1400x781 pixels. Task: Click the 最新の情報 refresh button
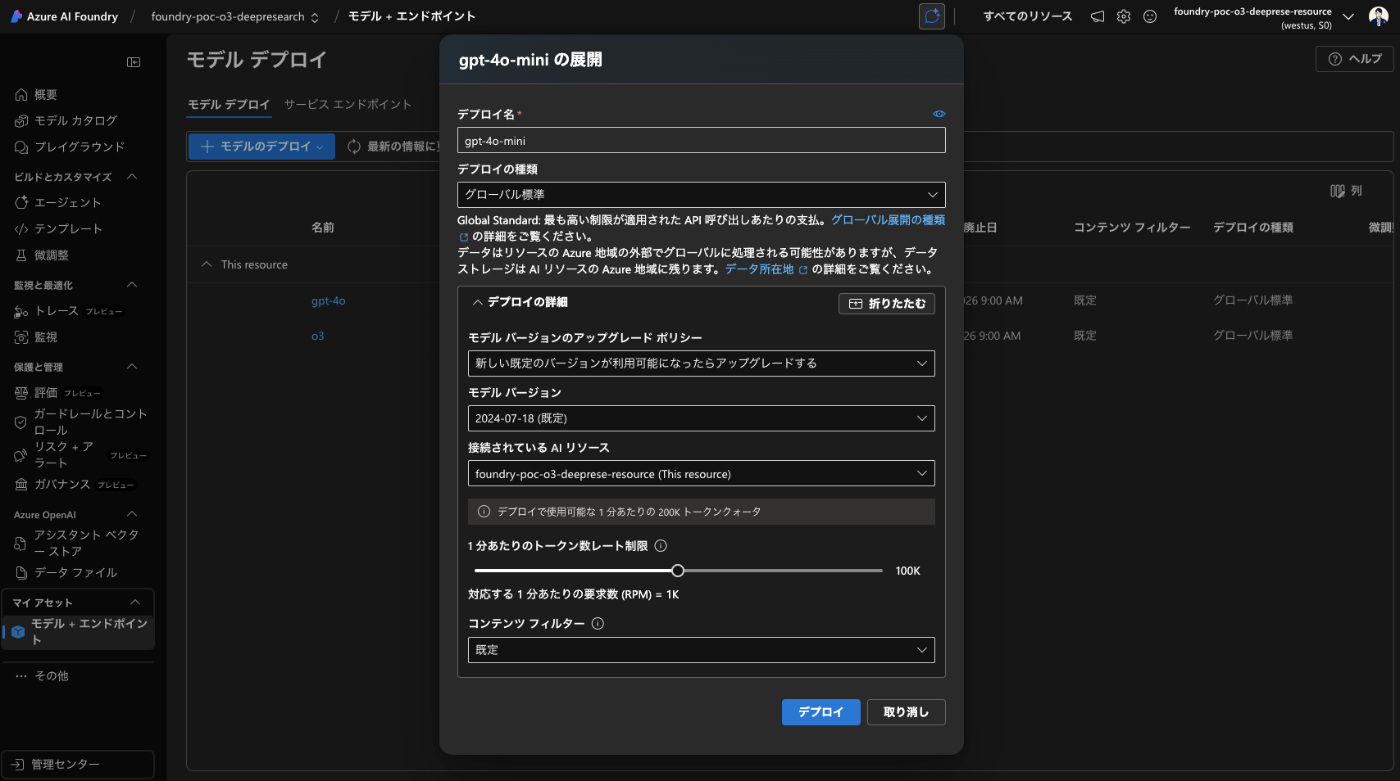click(x=393, y=146)
